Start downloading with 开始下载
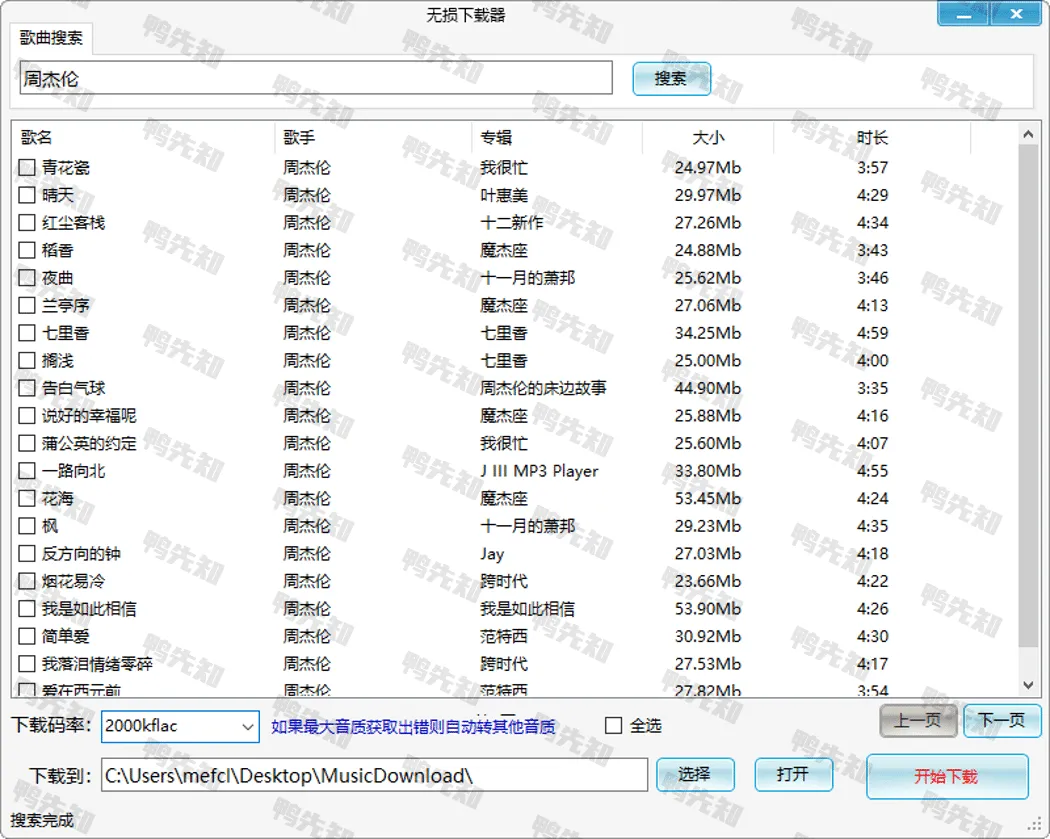This screenshot has width=1050, height=839. click(947, 777)
